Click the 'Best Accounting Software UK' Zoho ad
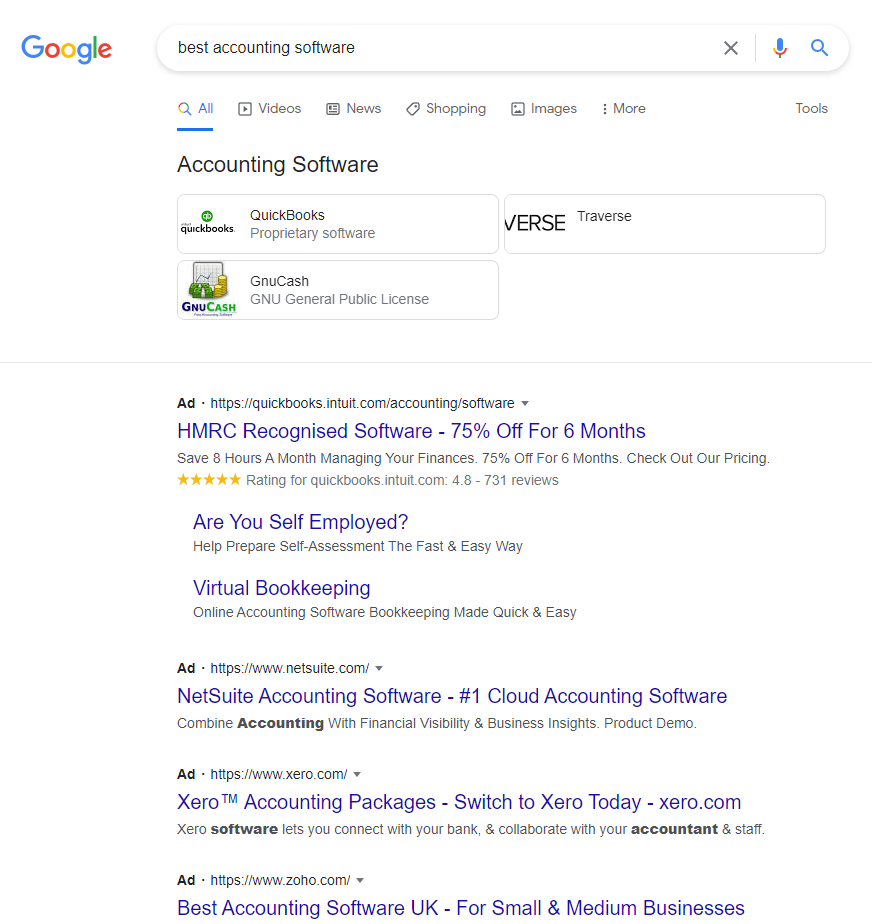The width and height of the screenshot is (872, 924). 460,908
